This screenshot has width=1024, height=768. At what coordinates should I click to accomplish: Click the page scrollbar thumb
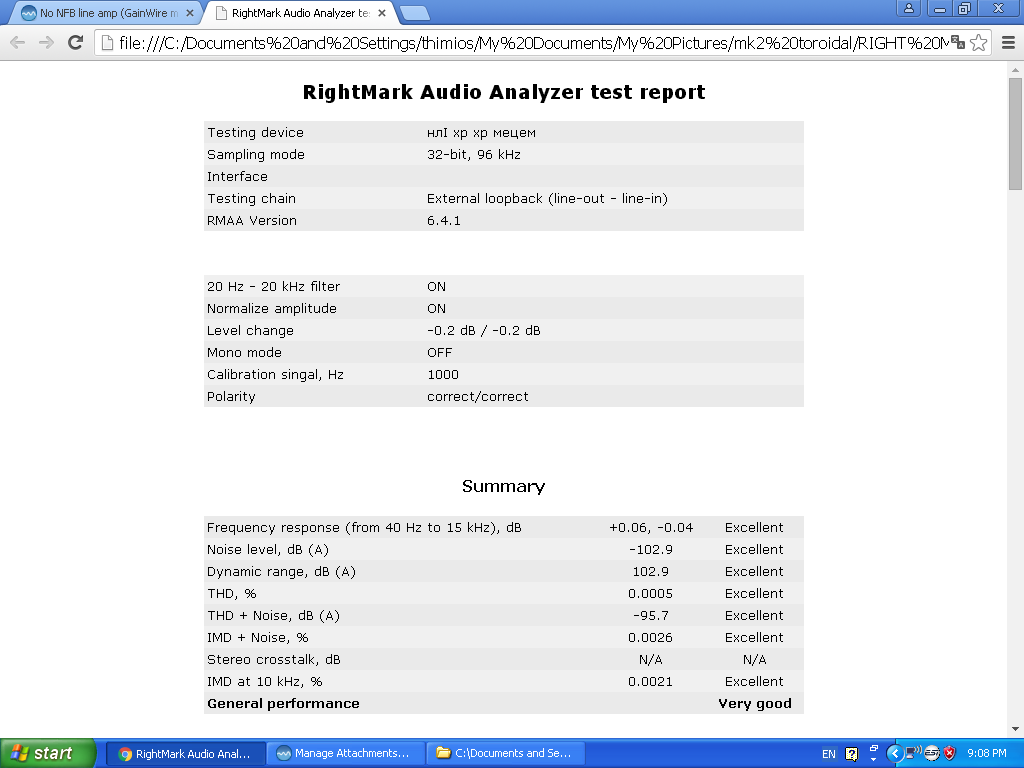point(1015,133)
